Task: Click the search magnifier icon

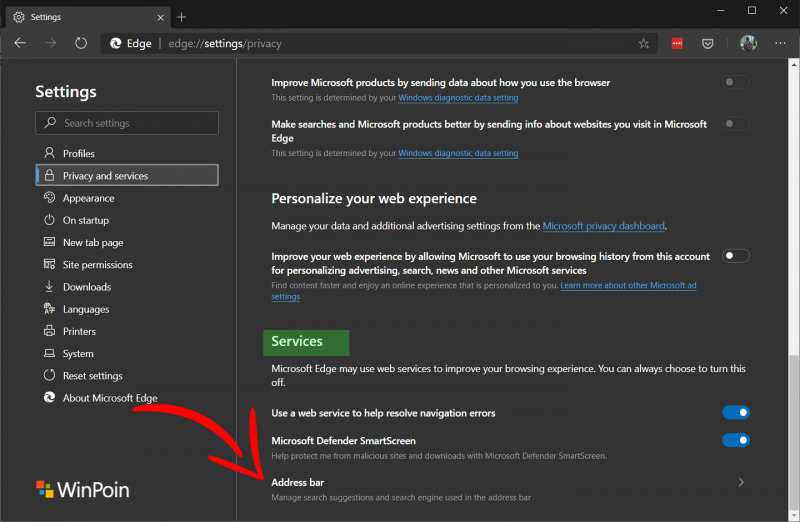Action: pyautogui.click(x=50, y=122)
